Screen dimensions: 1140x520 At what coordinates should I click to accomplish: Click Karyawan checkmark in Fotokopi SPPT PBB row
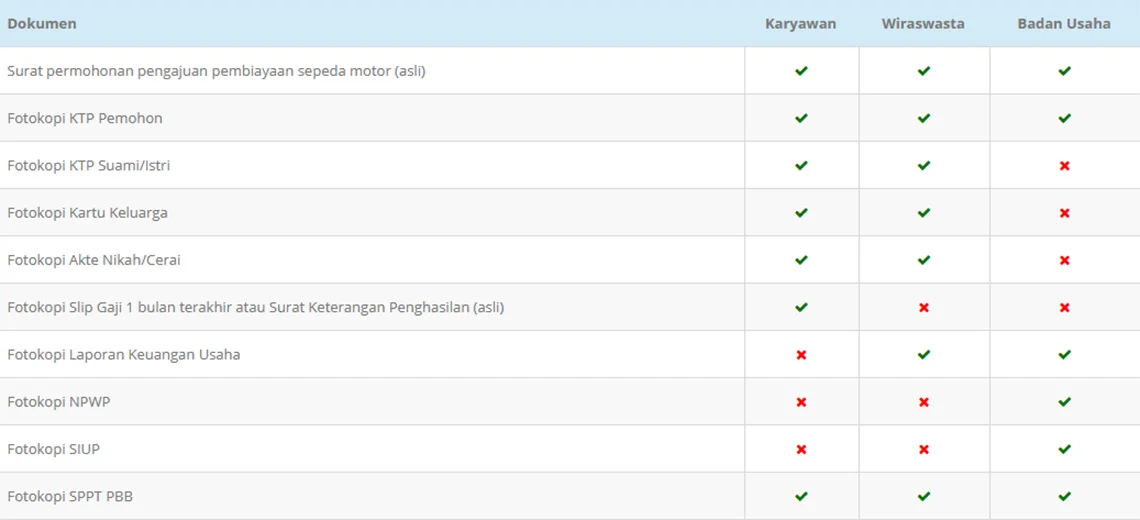801,497
